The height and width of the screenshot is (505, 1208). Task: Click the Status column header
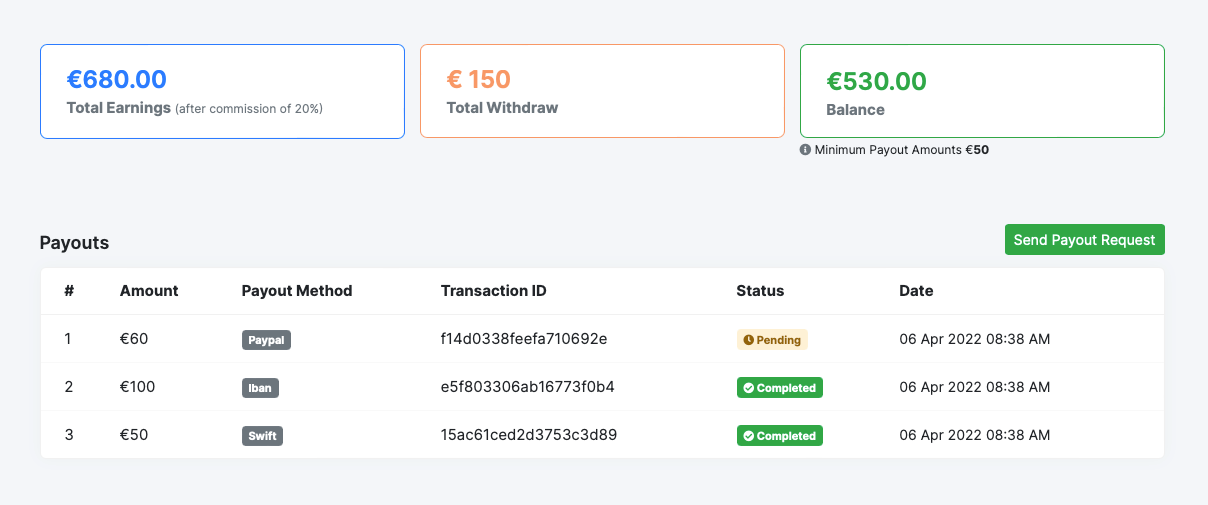click(760, 291)
